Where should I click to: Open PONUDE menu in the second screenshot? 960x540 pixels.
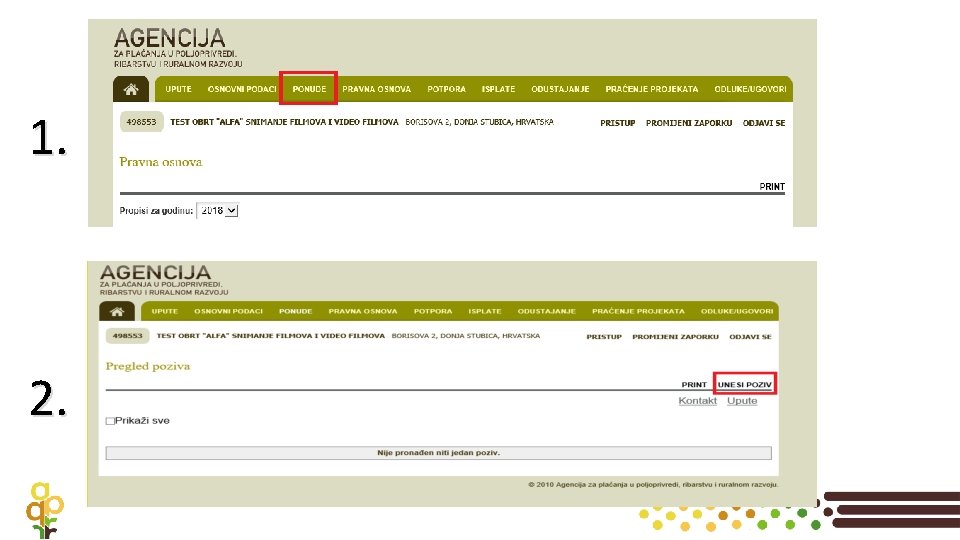[x=296, y=312]
